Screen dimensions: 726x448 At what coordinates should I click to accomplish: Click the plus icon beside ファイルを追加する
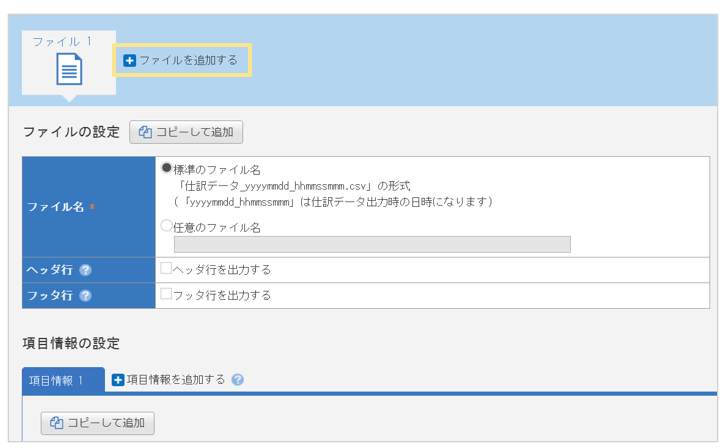129,60
